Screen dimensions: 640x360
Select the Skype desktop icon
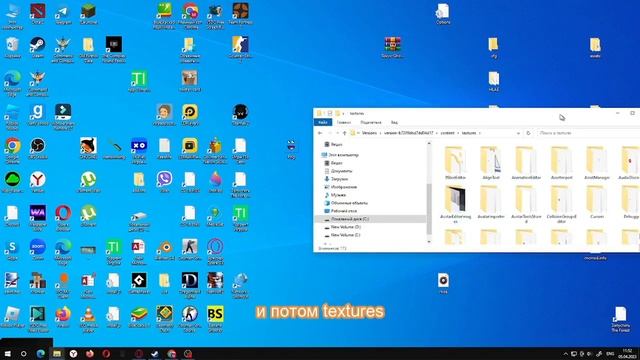[12, 249]
